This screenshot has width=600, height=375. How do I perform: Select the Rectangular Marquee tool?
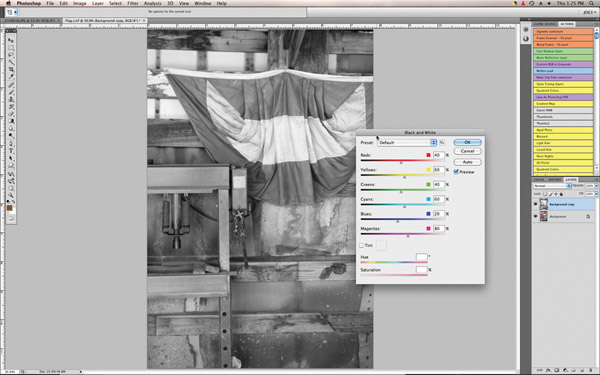tap(11, 48)
